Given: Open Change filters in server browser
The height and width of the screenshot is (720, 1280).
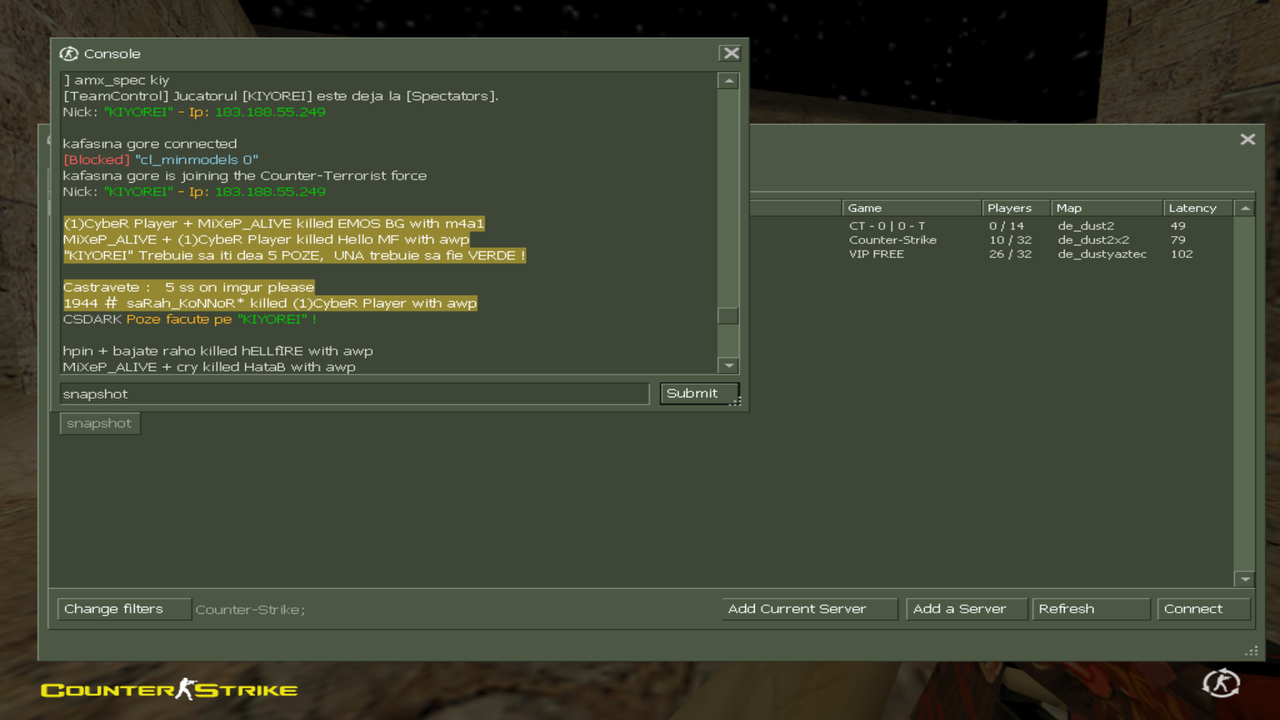Looking at the screenshot, I should 124,609.
